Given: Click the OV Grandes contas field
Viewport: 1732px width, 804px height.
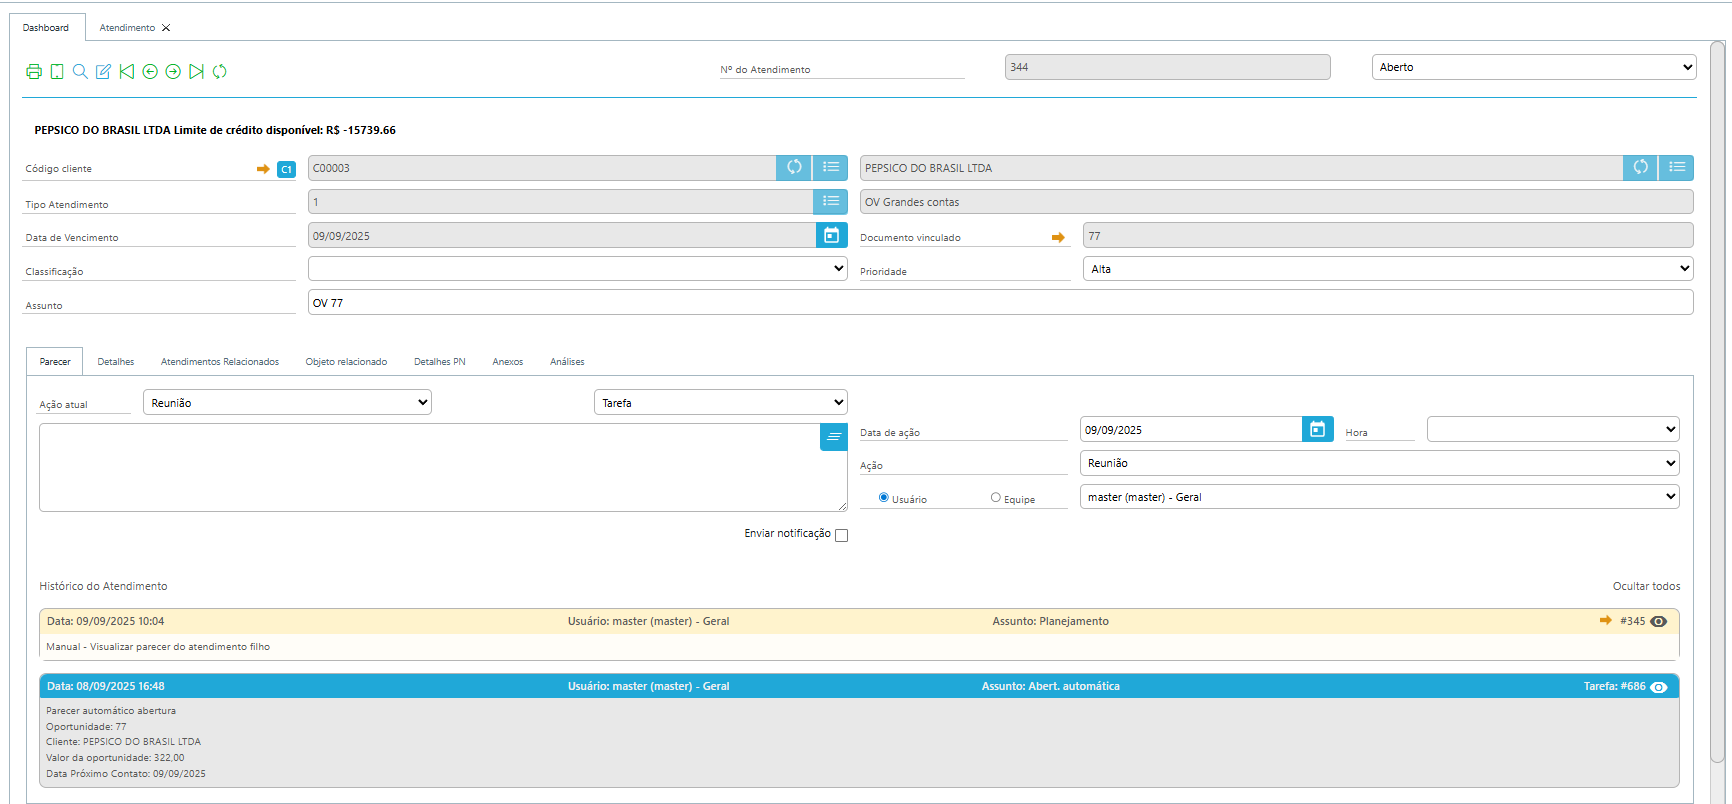Looking at the screenshot, I should 1277,202.
